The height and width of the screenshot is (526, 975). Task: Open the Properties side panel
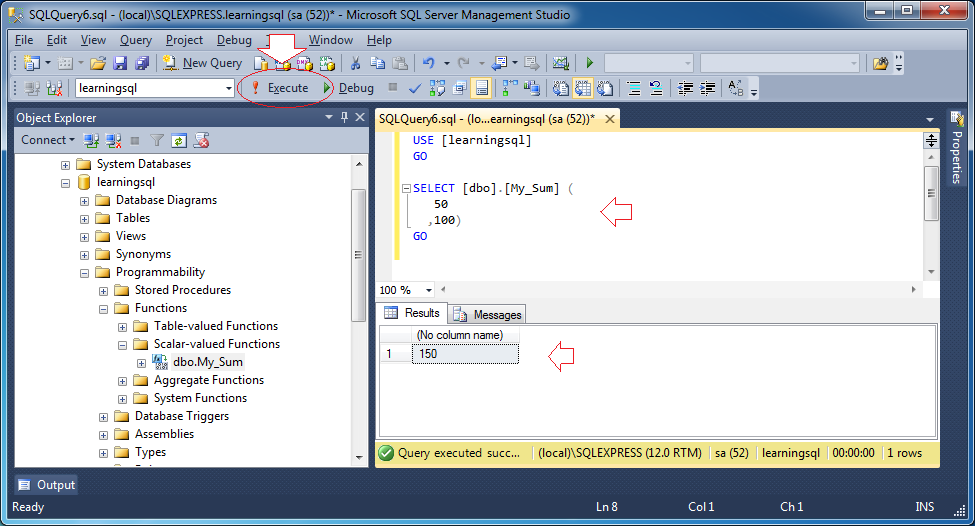tap(956, 147)
